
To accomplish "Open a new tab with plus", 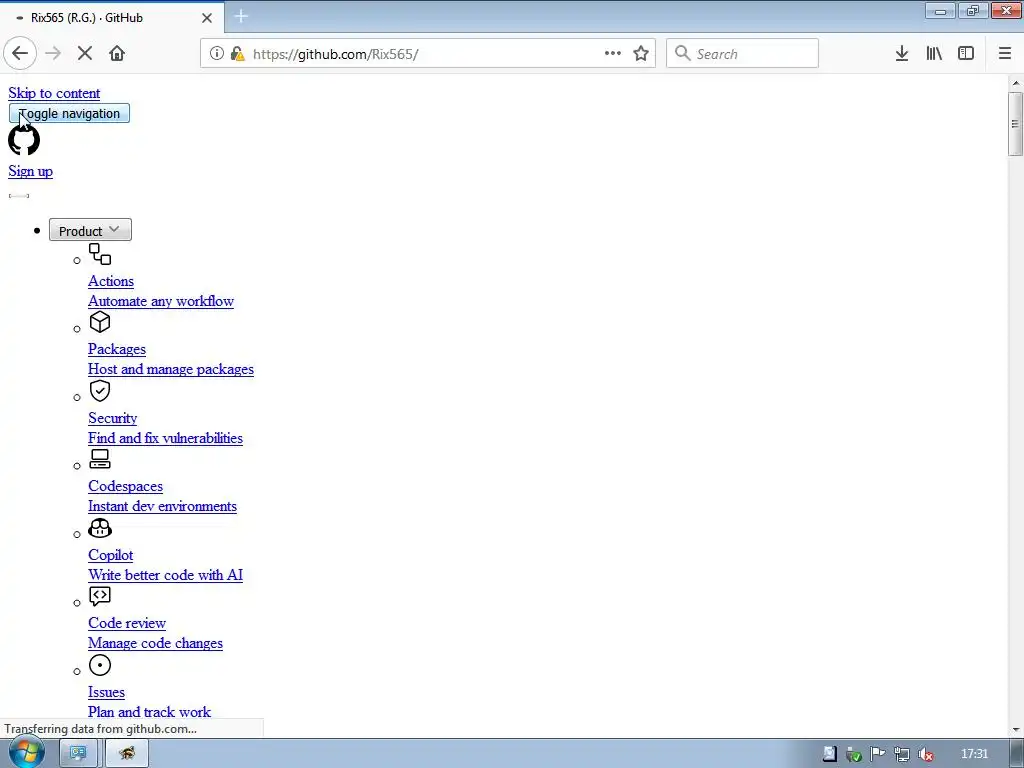I will pos(241,16).
